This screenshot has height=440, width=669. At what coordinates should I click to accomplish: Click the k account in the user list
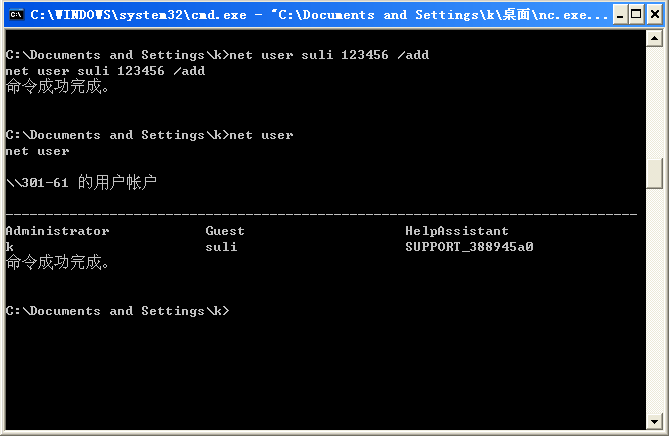9,247
